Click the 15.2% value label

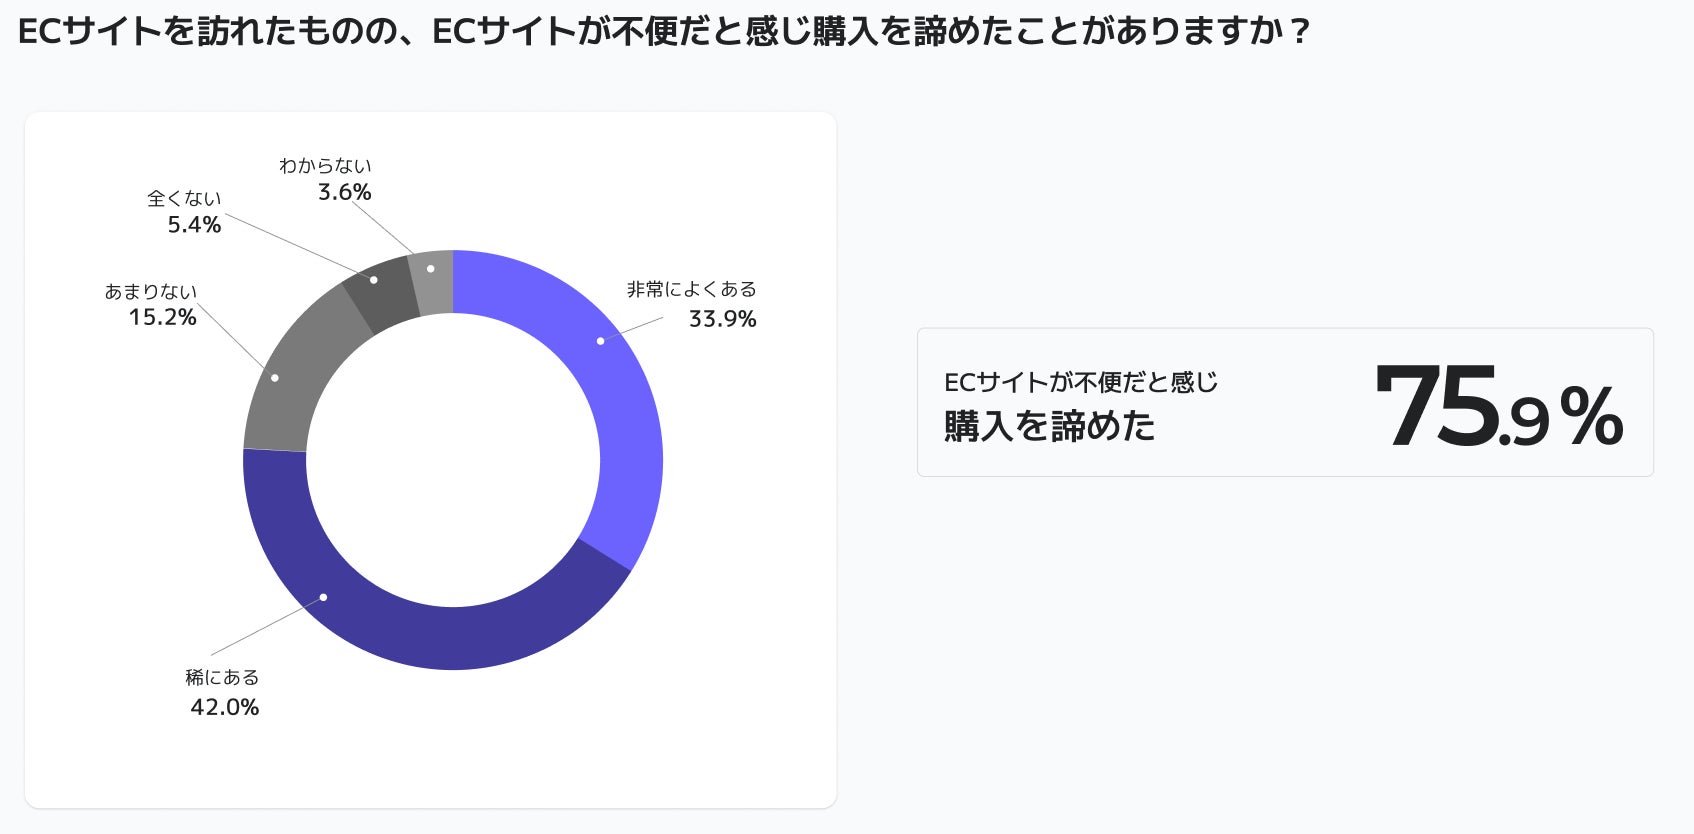tap(163, 317)
